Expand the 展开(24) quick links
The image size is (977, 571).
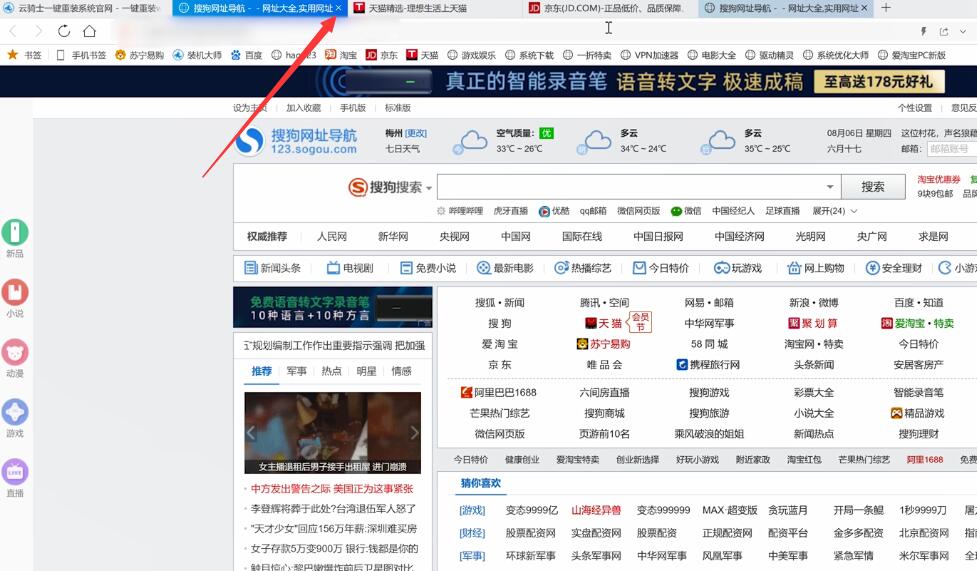(x=835, y=211)
